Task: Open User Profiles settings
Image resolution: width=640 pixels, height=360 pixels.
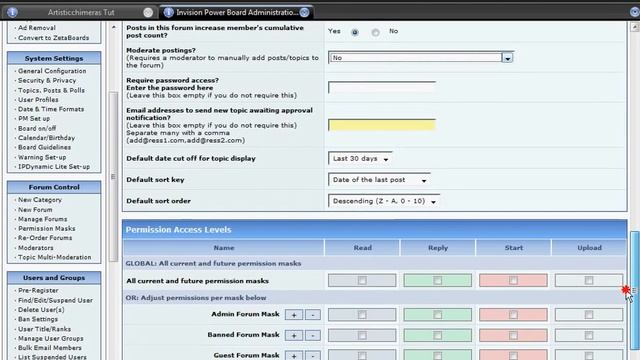Action: point(38,100)
